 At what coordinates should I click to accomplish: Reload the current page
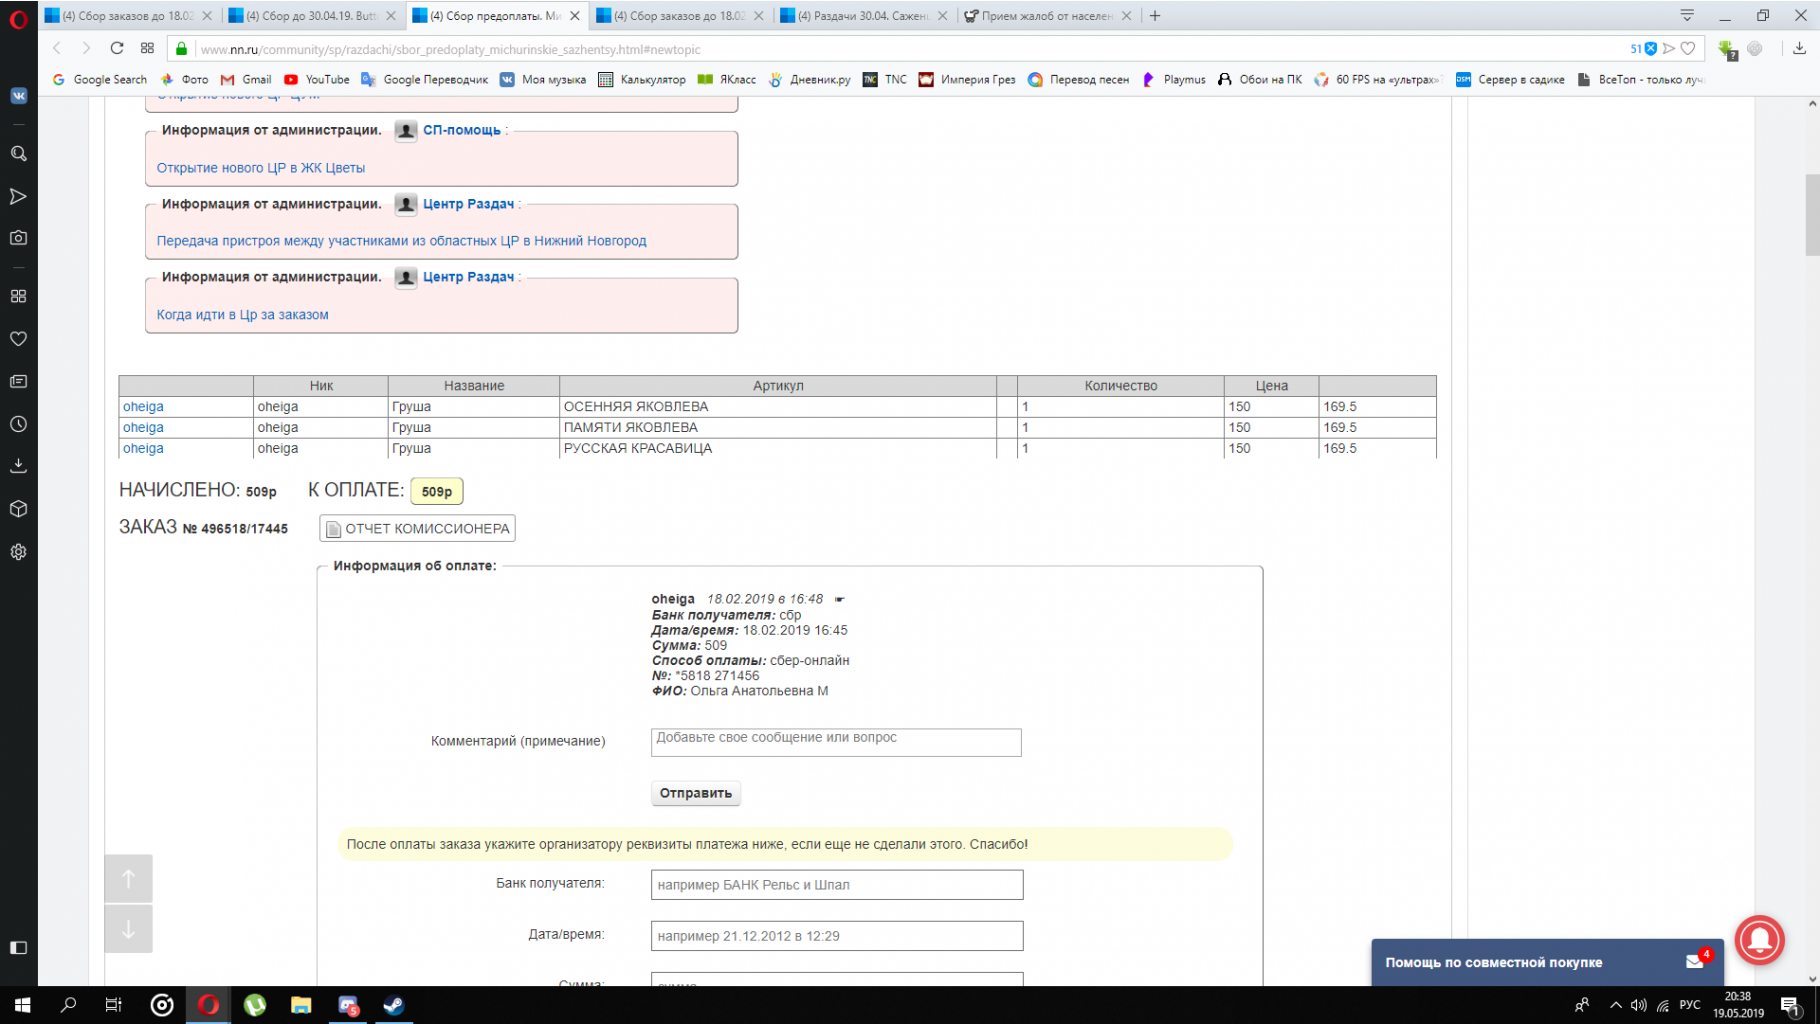click(x=117, y=48)
